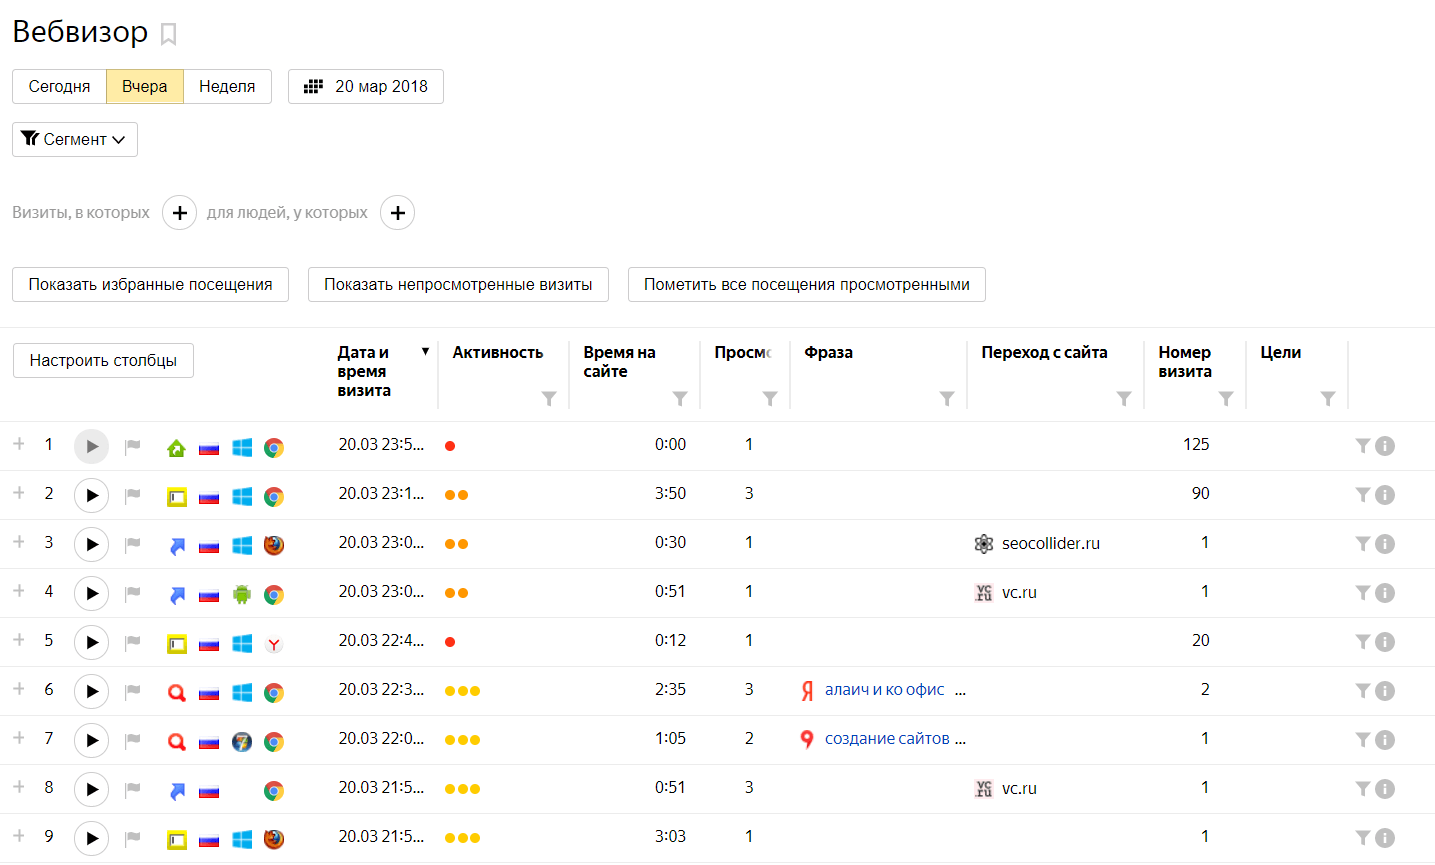Select the Неделя period tab
1435x865 pixels.
pos(227,86)
